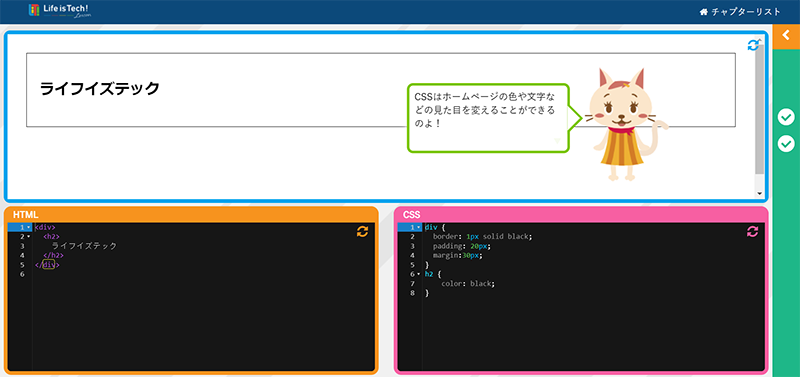Screen dimensions: 800x377
Task: Fold HTML line 1 div fold arrow
Action: pyautogui.click(x=28, y=228)
